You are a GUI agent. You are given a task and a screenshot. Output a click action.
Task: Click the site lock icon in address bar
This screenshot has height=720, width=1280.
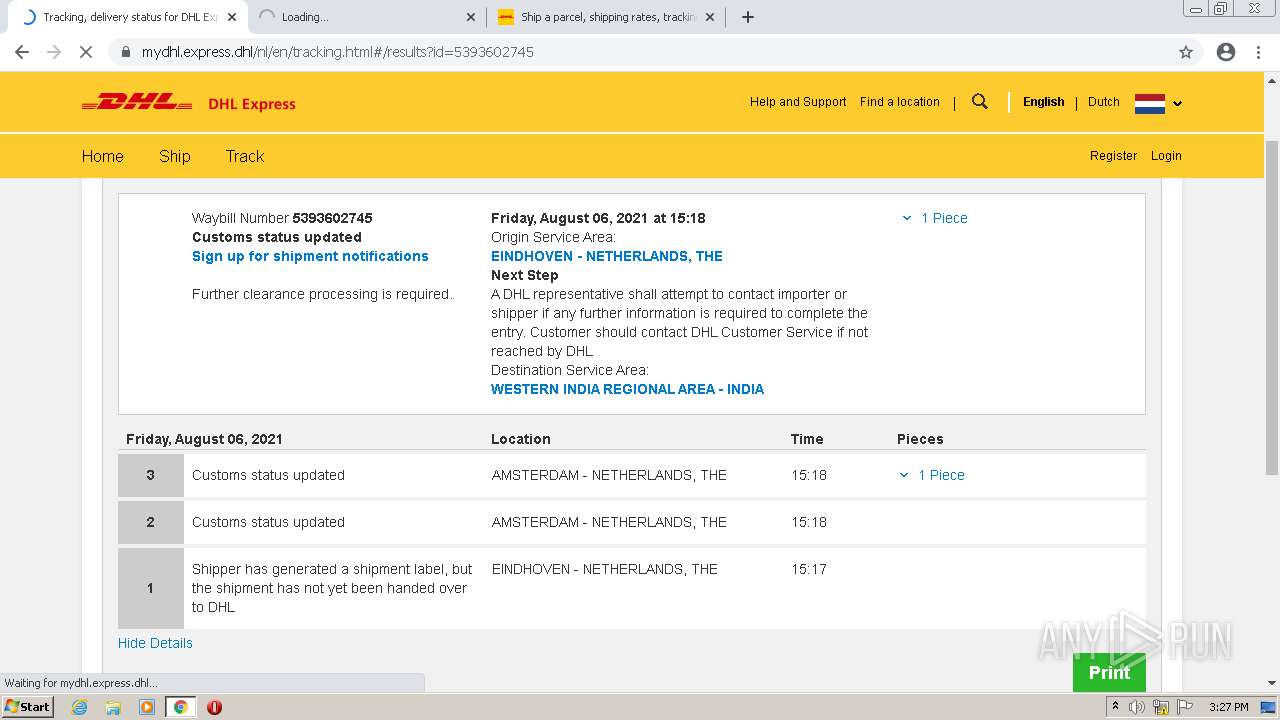pyautogui.click(x=126, y=52)
